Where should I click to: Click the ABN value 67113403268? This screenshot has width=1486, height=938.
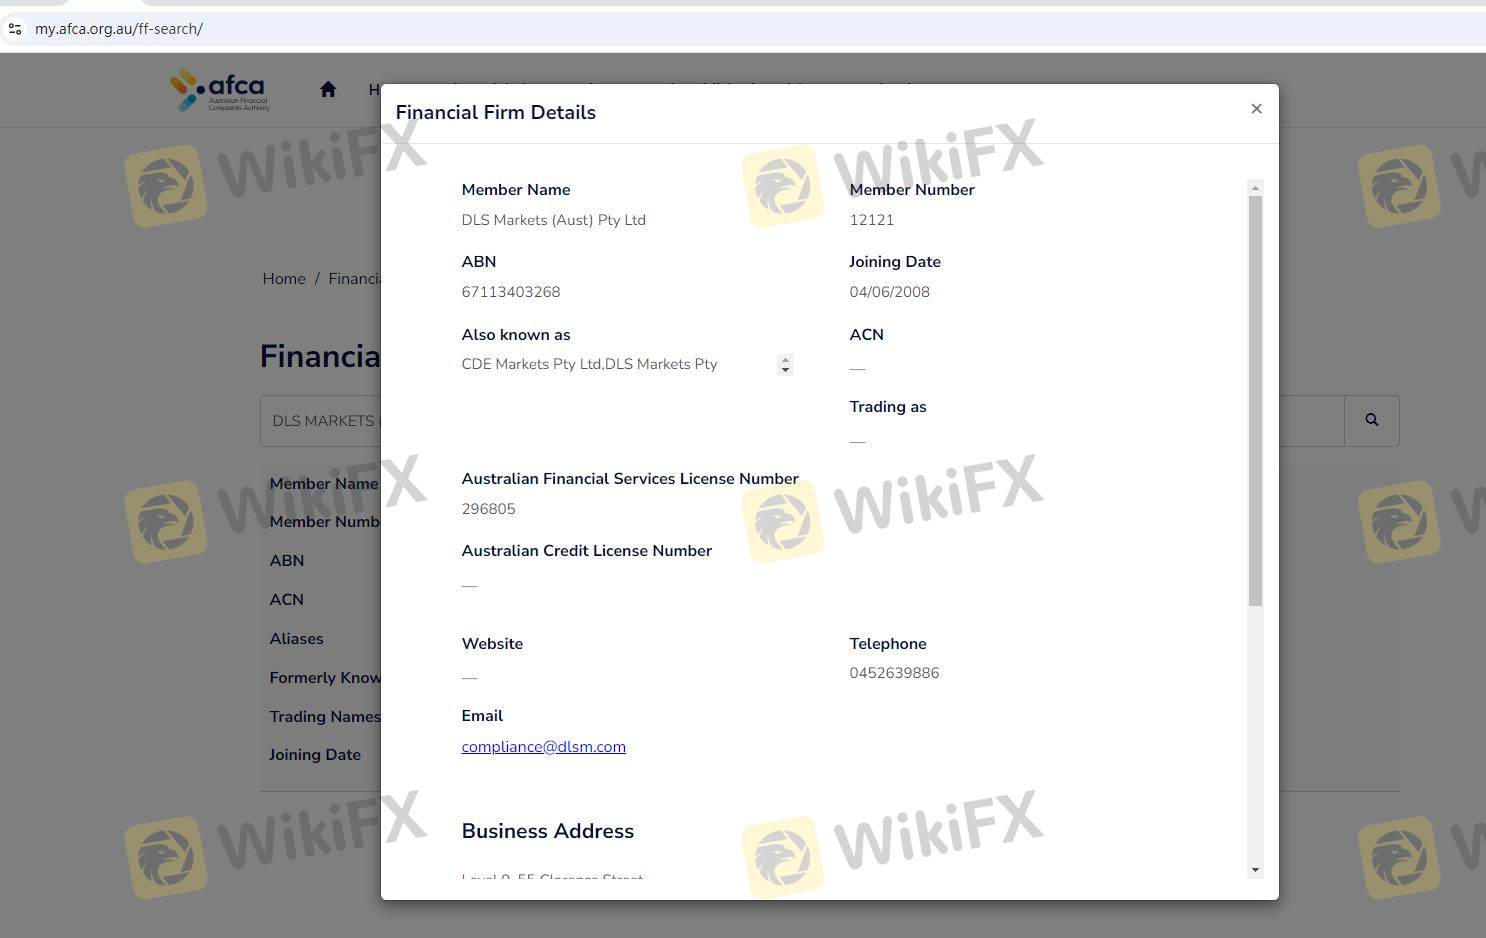510,292
